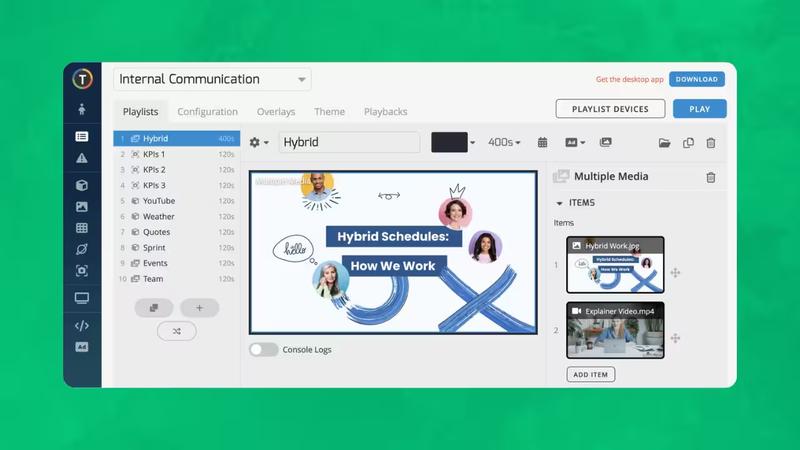Open the code brackets icon in sidebar
Viewport: 800px width, 450px height.
pyautogui.click(x=82, y=326)
